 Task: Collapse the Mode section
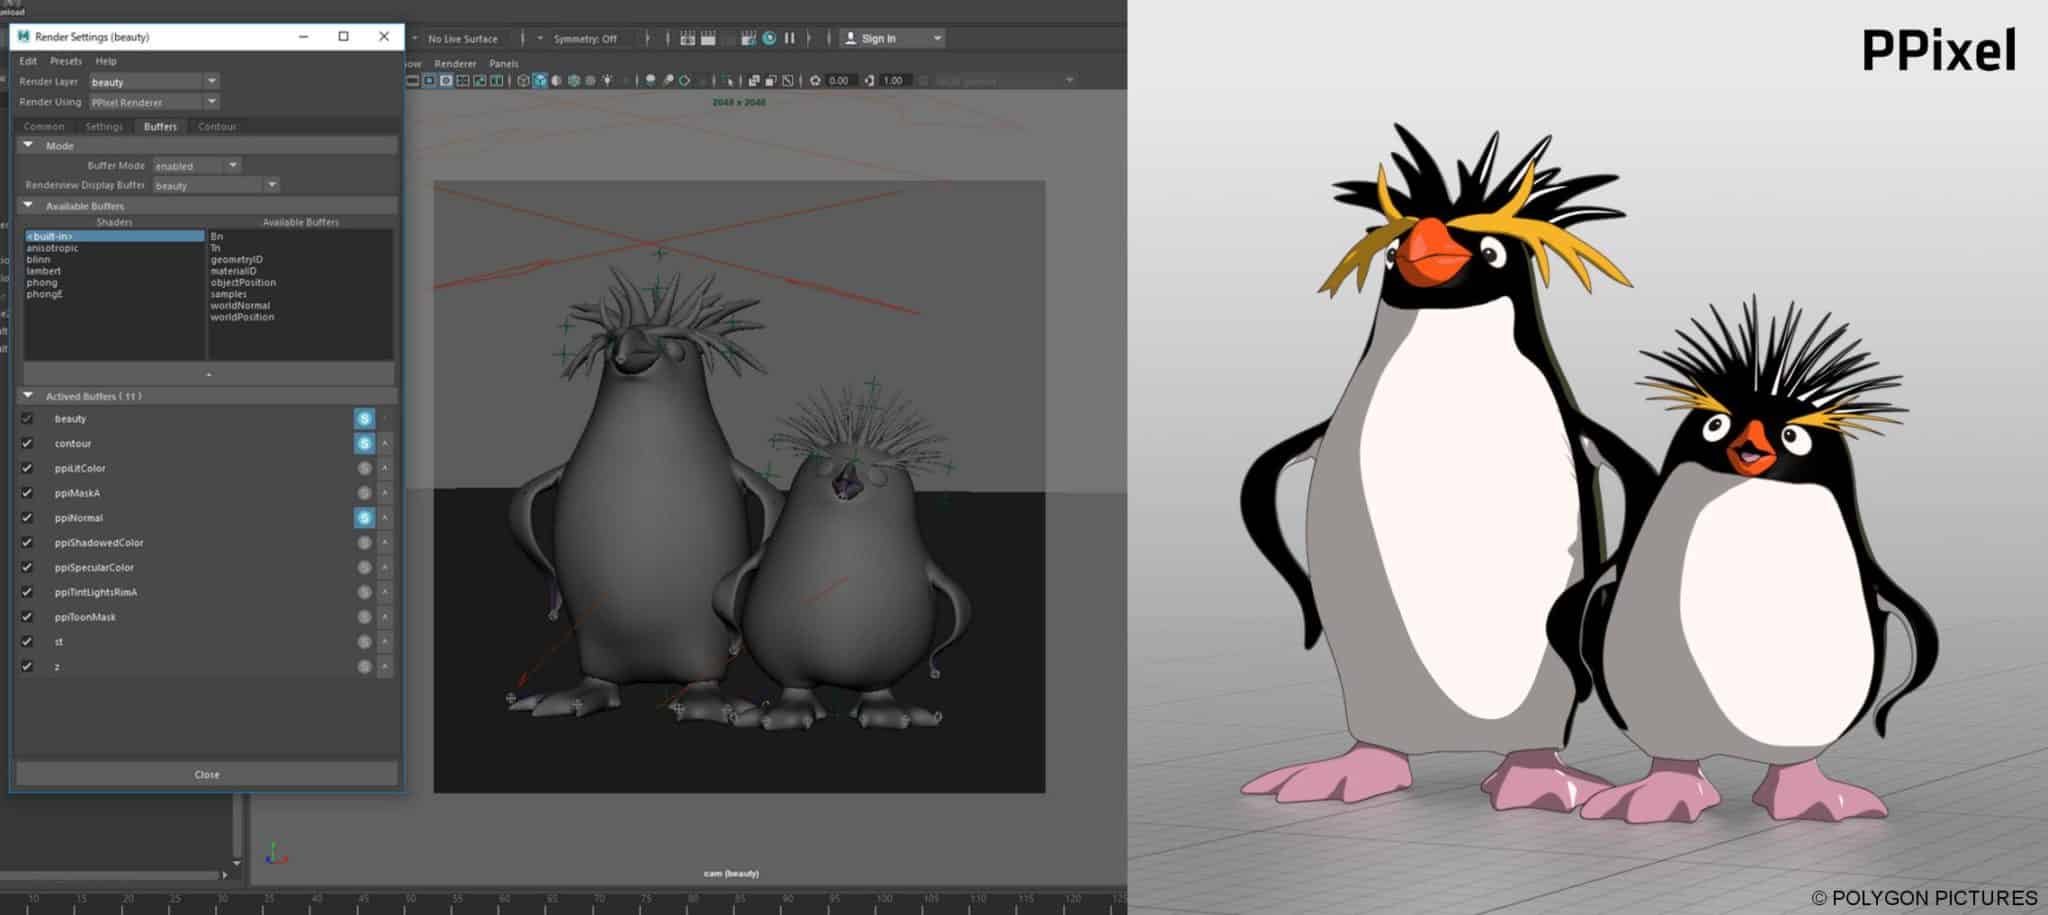[x=28, y=146]
